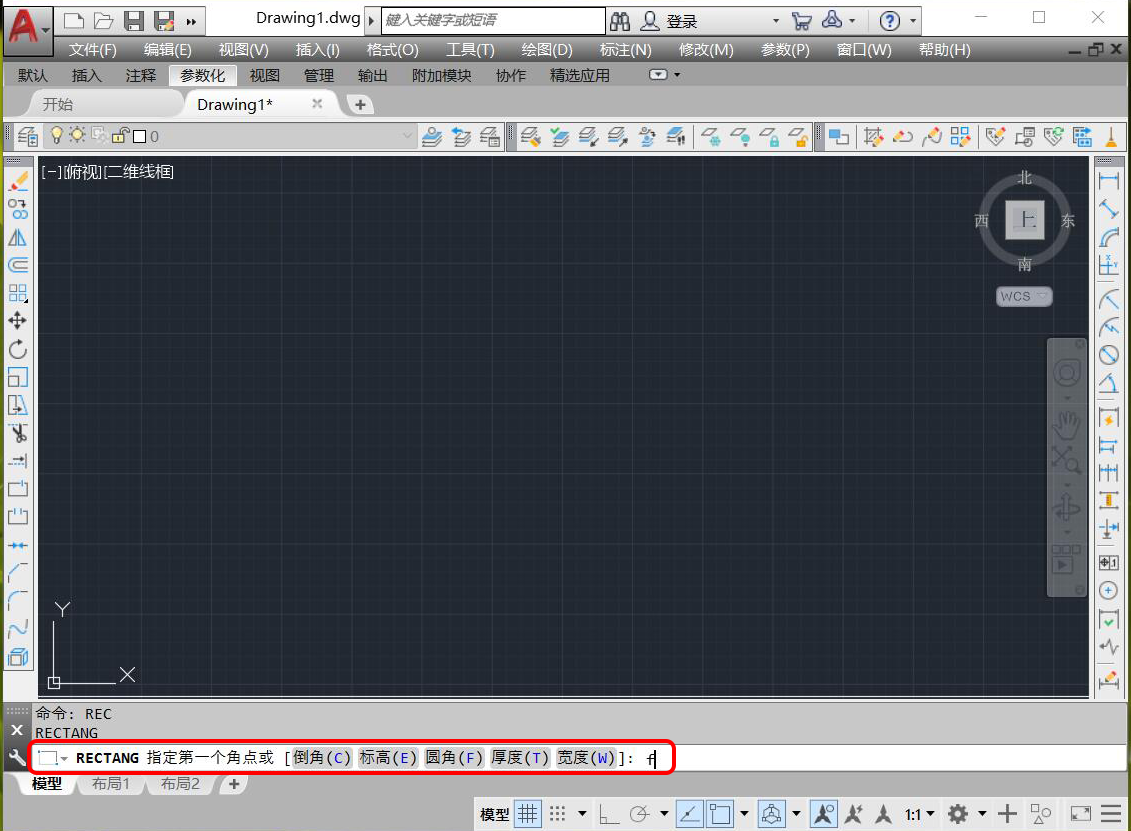1131x831 pixels.
Task: Toggle isolate objects in status bar
Action: pyautogui.click(x=1040, y=814)
